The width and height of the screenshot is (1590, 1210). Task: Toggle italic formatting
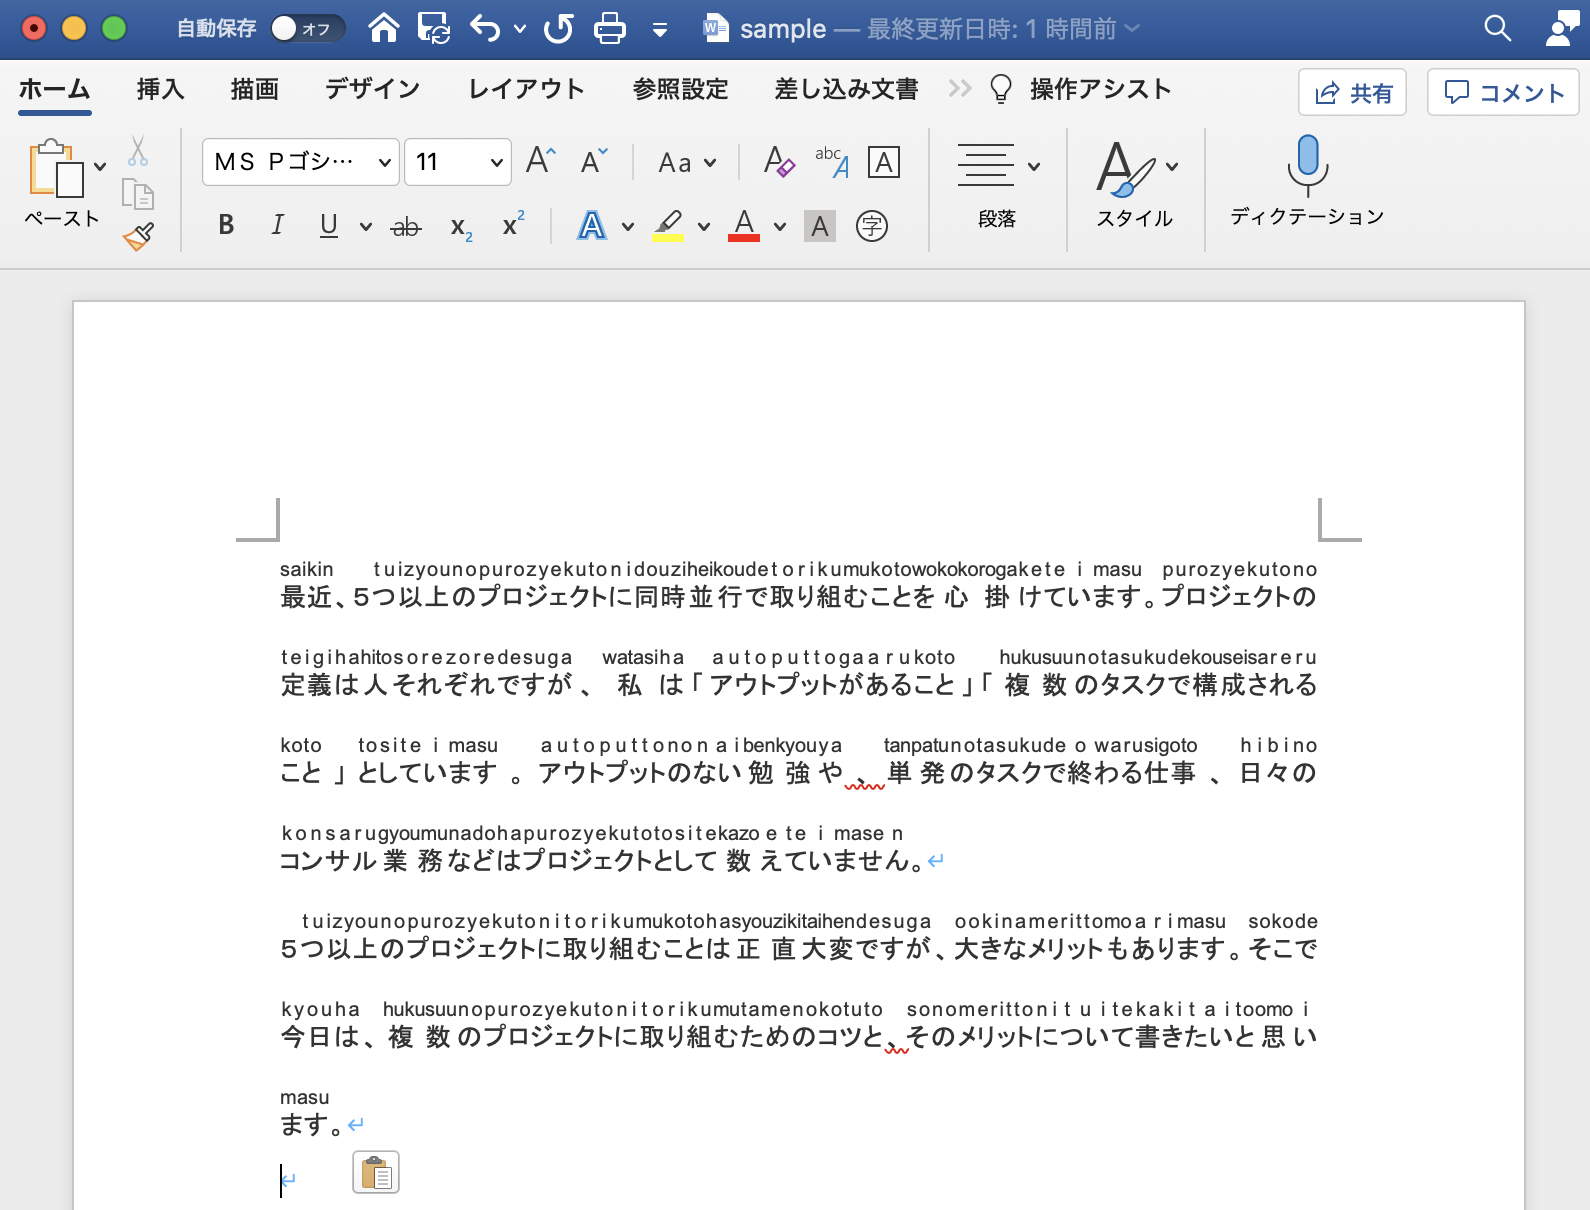(x=278, y=225)
